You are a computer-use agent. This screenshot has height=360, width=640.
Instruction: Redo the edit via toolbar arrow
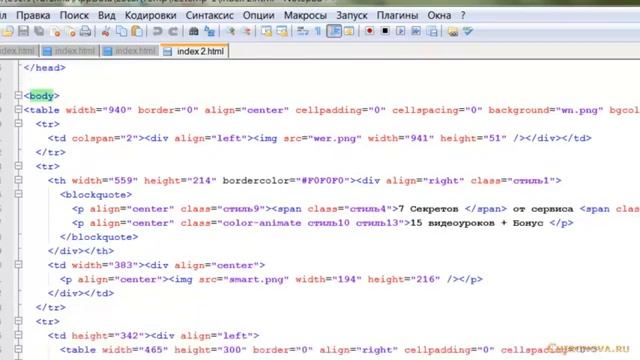(173, 31)
